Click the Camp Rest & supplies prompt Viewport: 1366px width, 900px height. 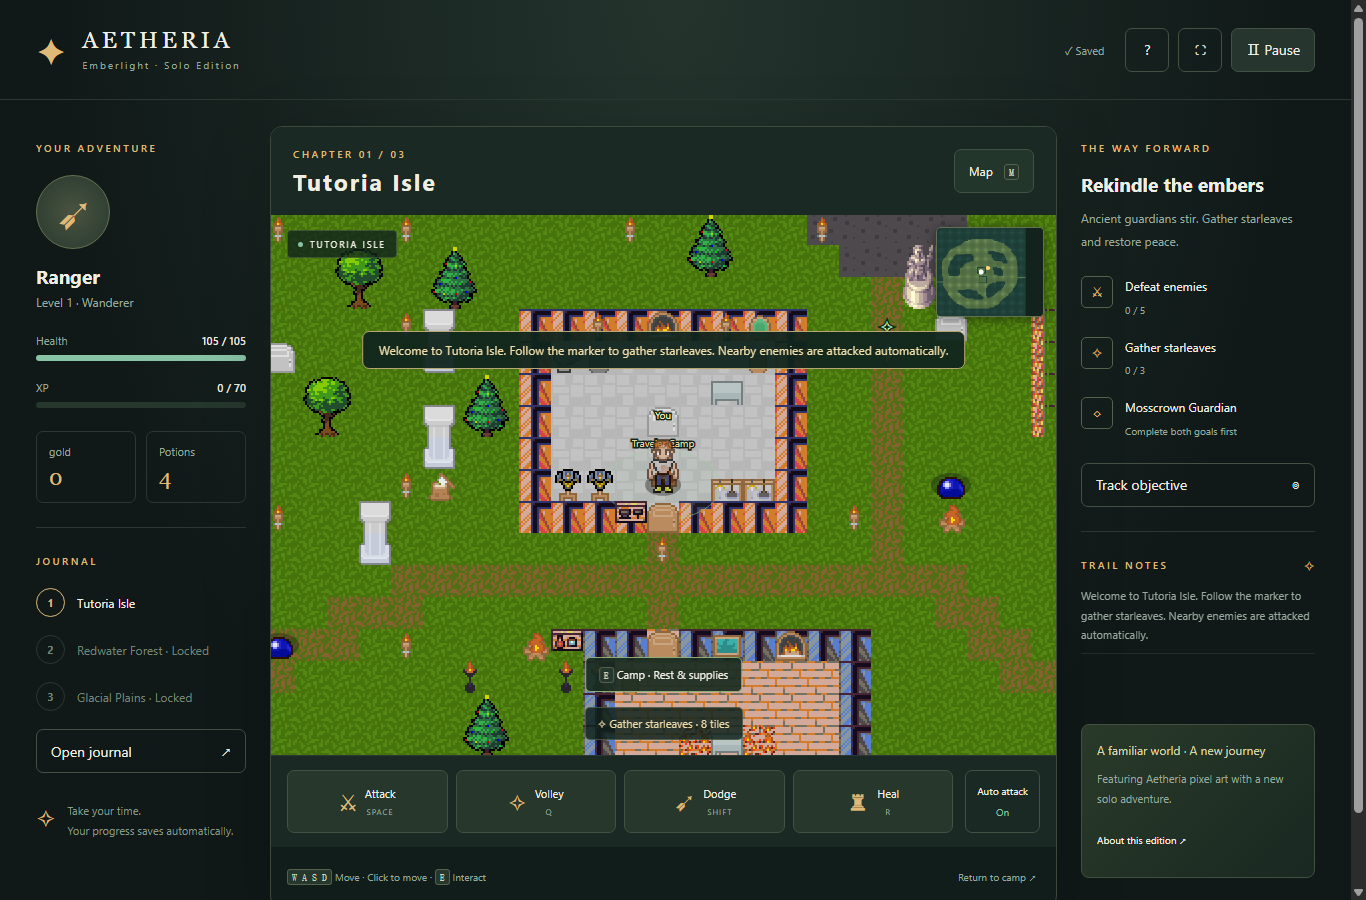point(664,675)
